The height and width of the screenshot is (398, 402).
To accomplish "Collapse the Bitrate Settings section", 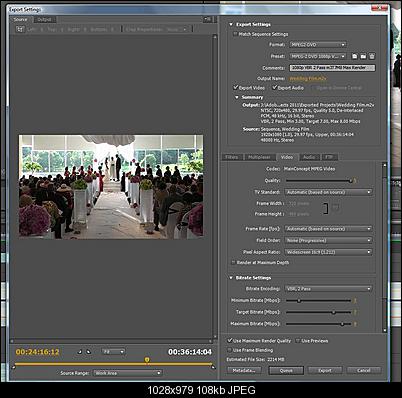I will [x=231, y=278].
